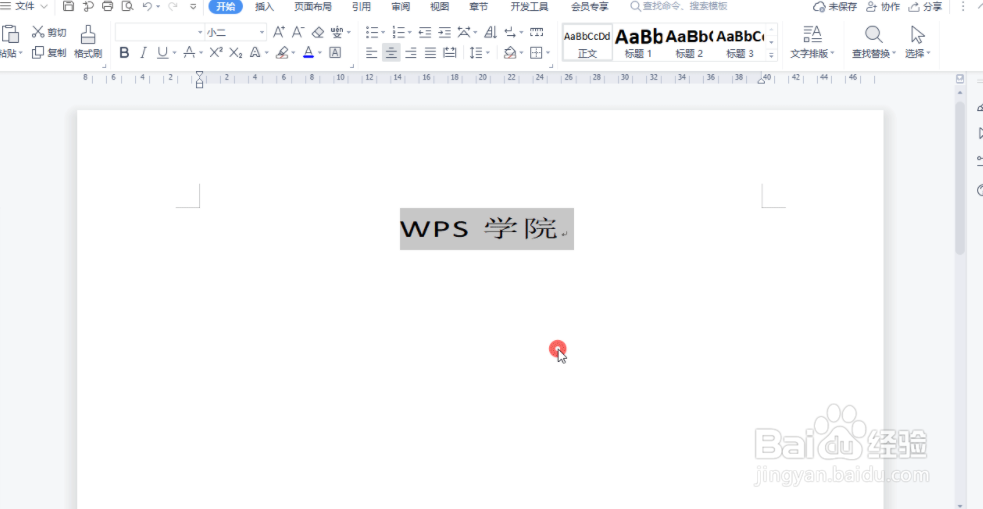Screen dimensions: 983x509
Task: Expand the styles gallery more arrow
Action: point(771,55)
